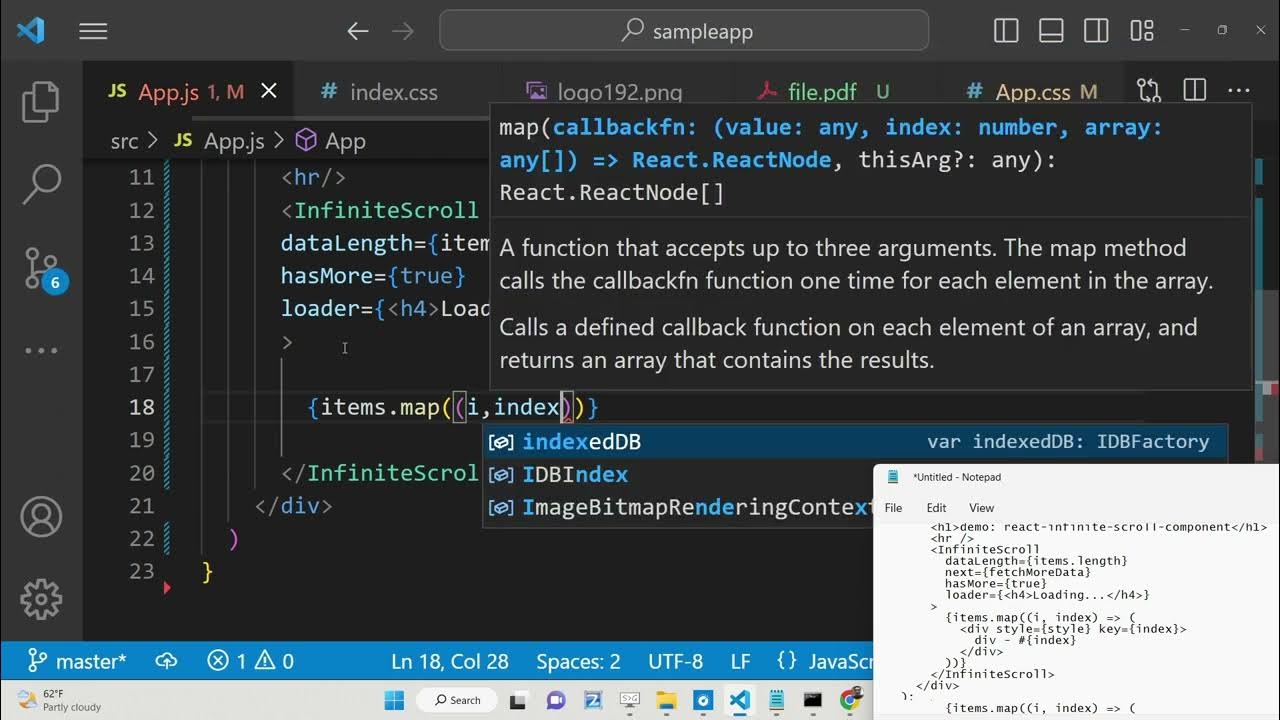1280x720 pixels.
Task: Select the IDBIndex autocomplete suggestion
Action: [x=575, y=475]
